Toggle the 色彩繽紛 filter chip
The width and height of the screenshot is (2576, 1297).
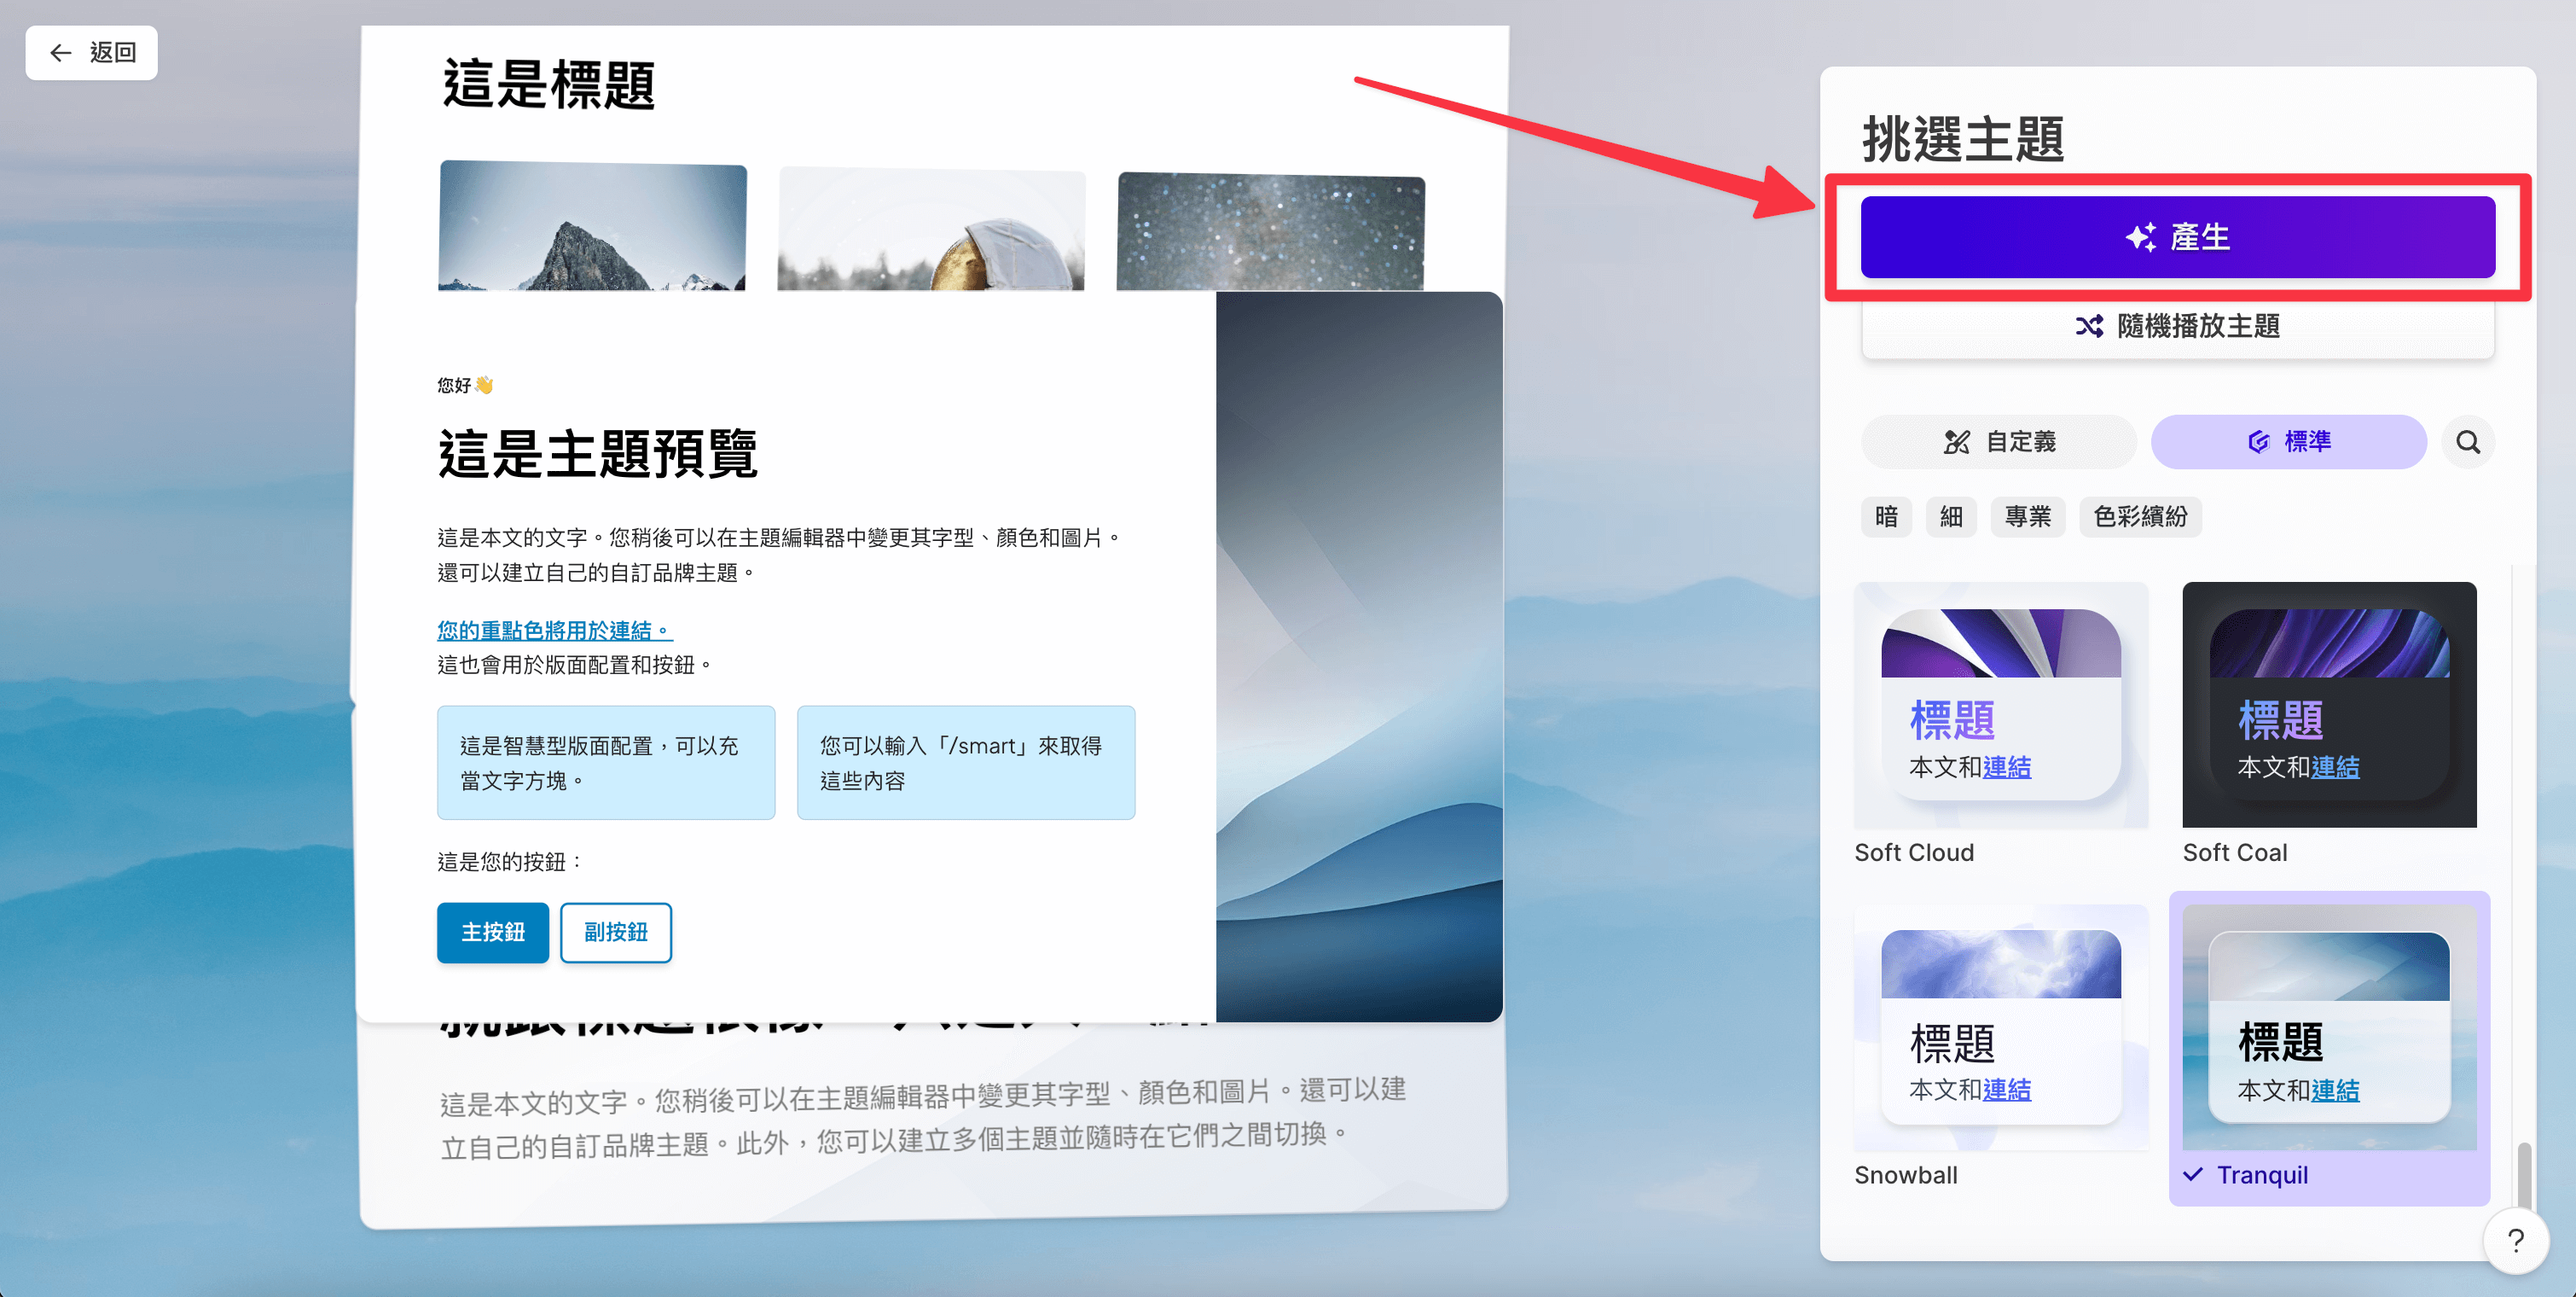click(2140, 517)
